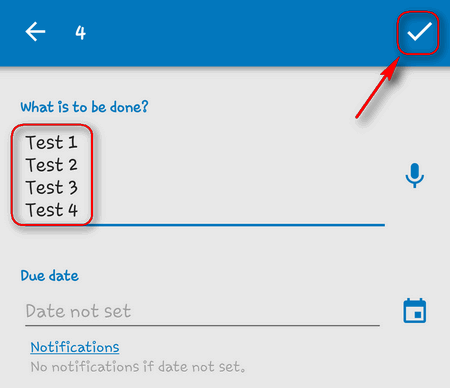Click the blue underline of the task field
Image resolution: width=450 pixels, height=388 pixels.
[238, 225]
